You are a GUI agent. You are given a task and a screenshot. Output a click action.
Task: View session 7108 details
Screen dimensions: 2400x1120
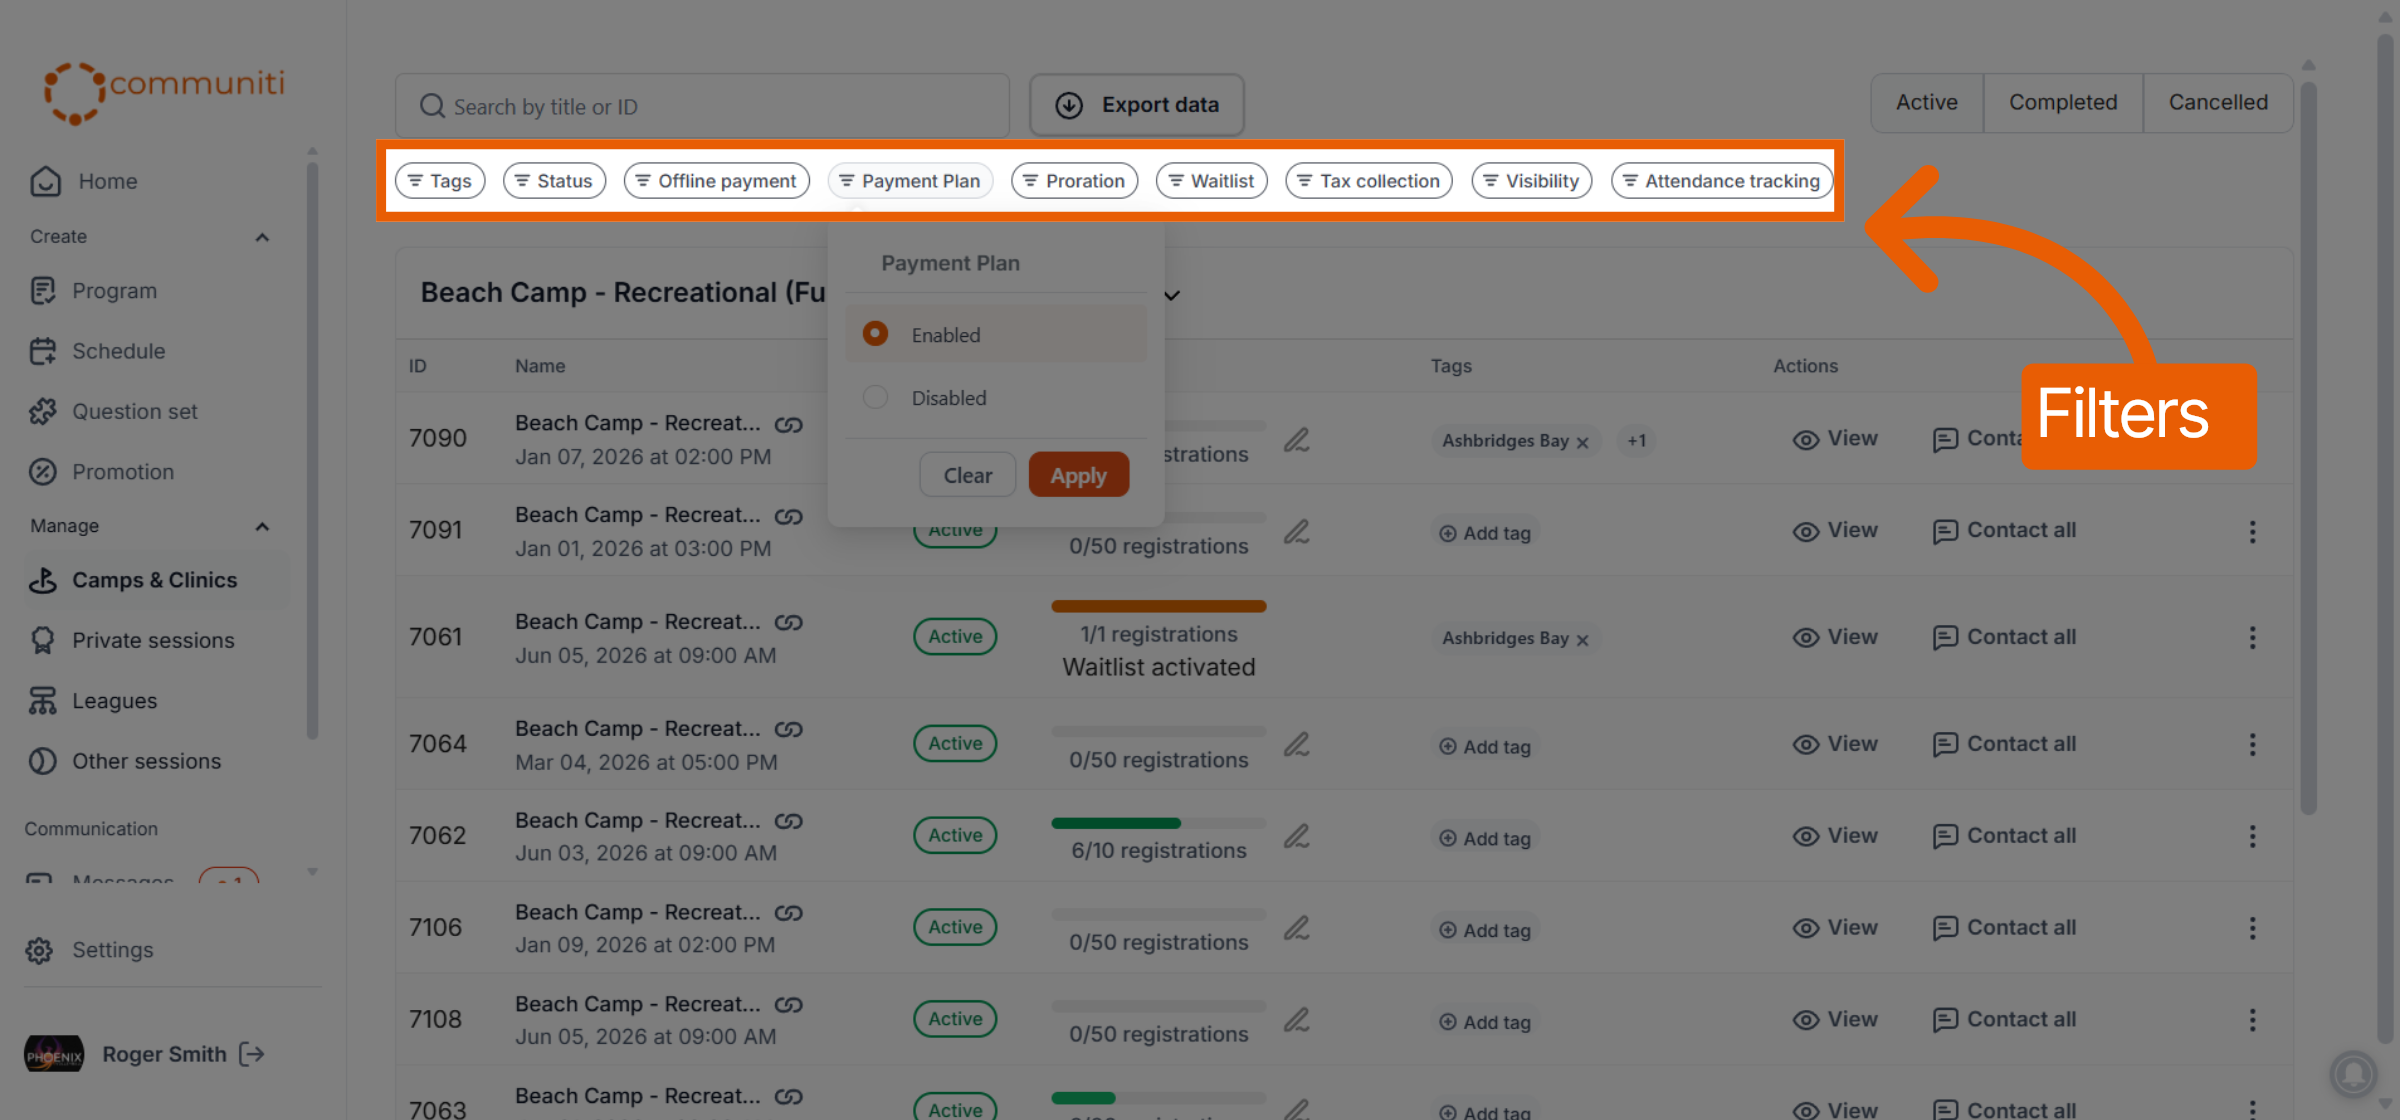click(1835, 1019)
